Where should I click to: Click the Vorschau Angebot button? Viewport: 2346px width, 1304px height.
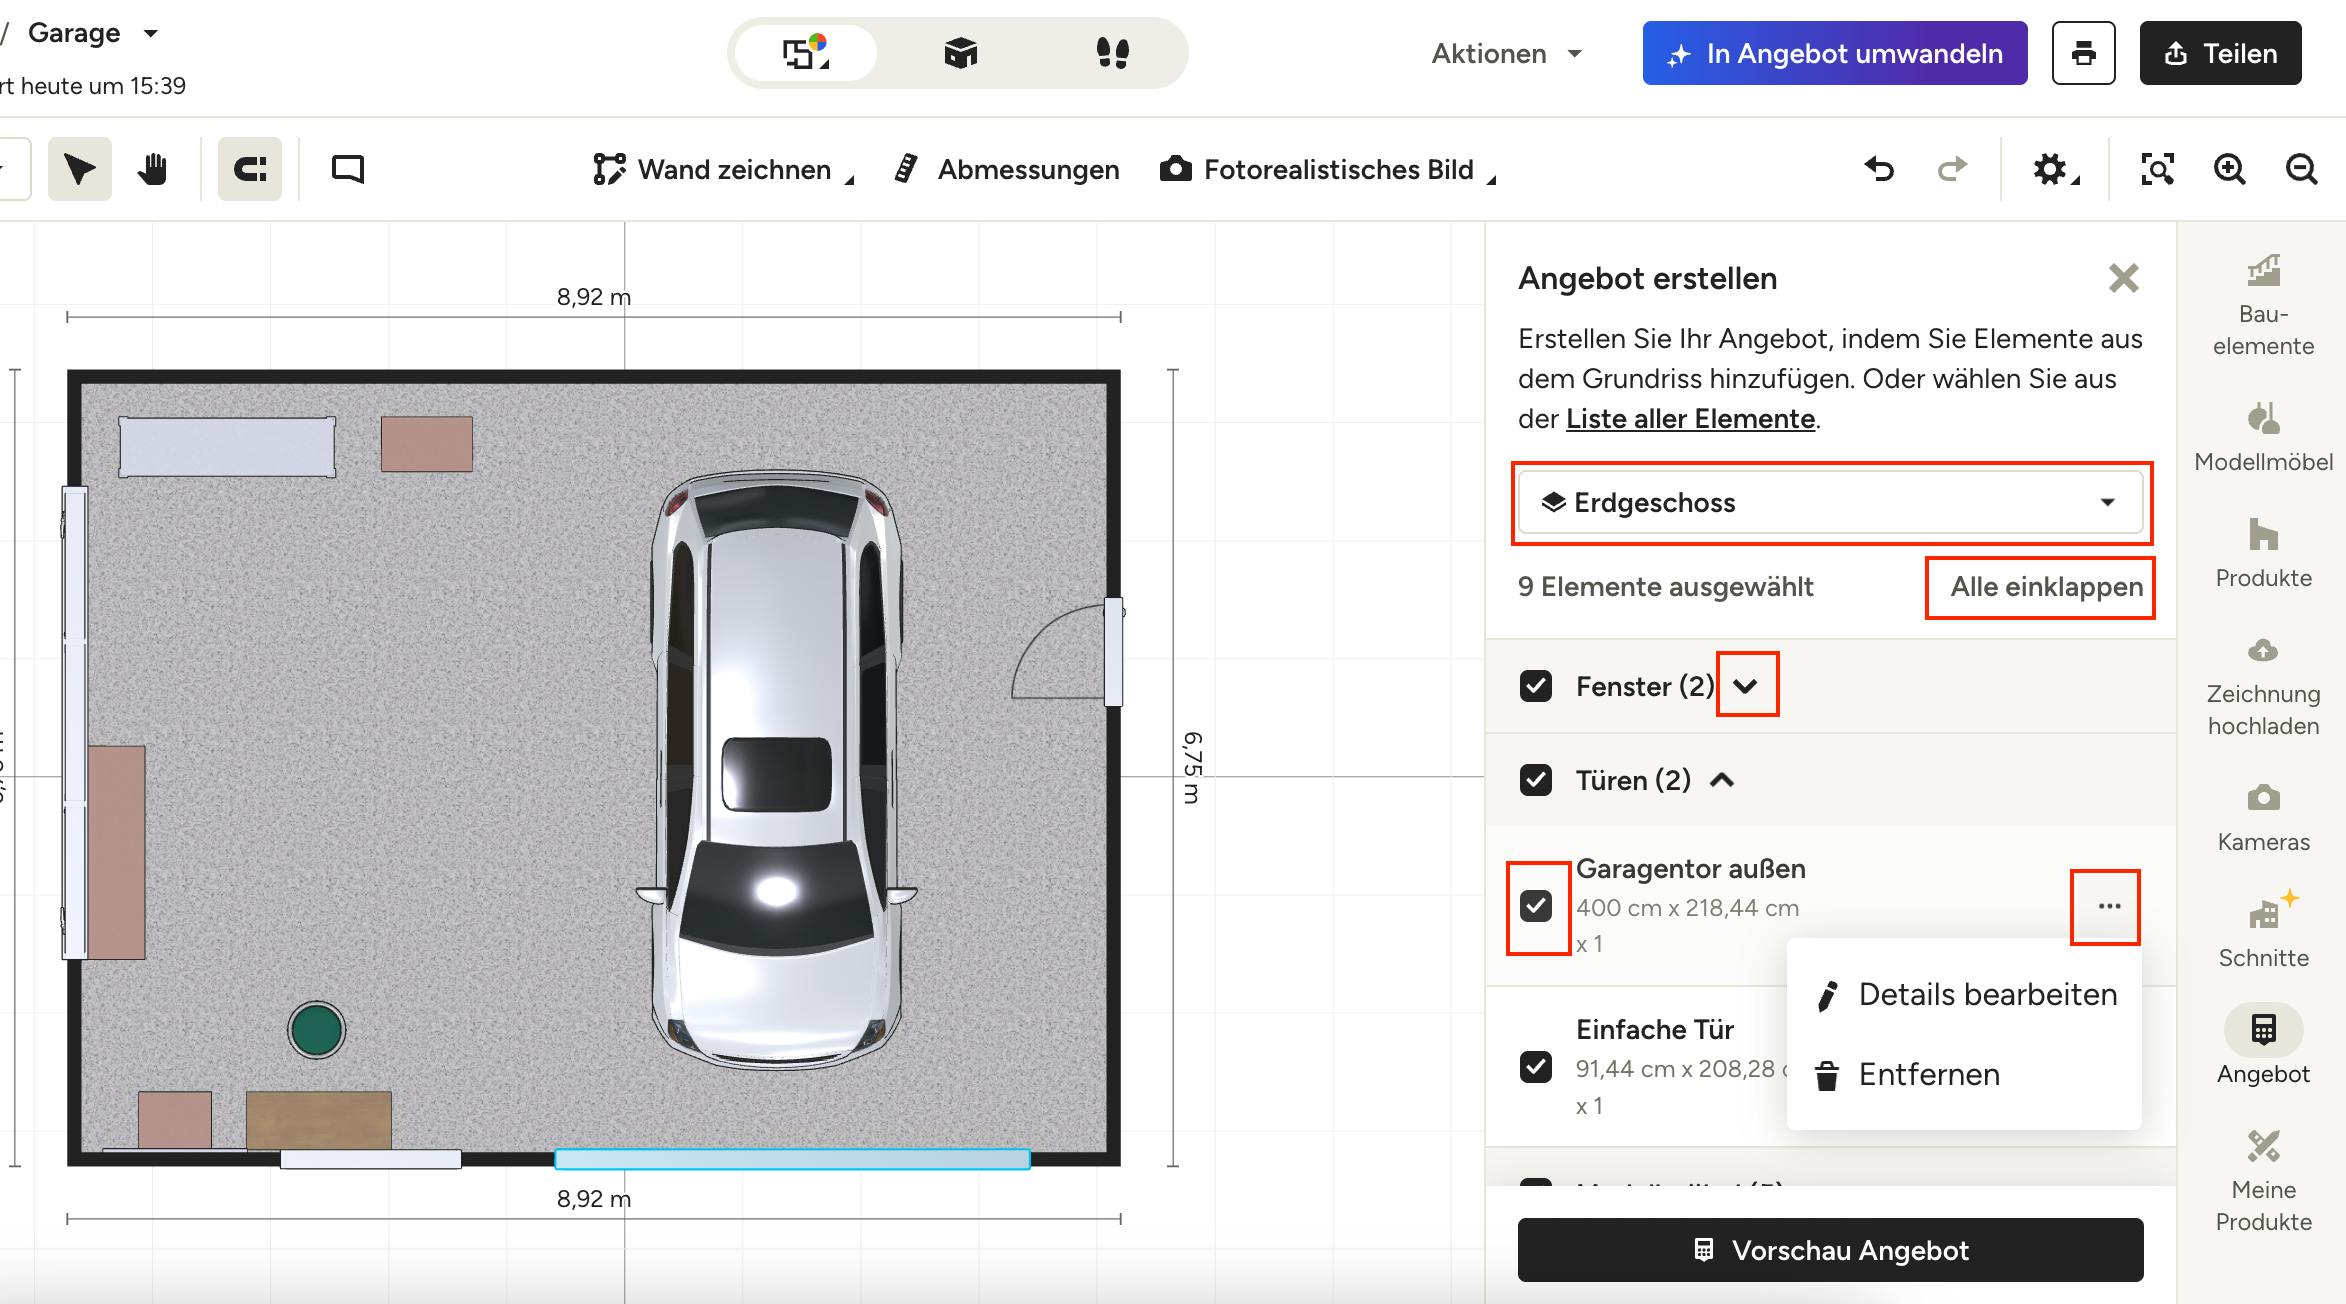point(1831,1250)
